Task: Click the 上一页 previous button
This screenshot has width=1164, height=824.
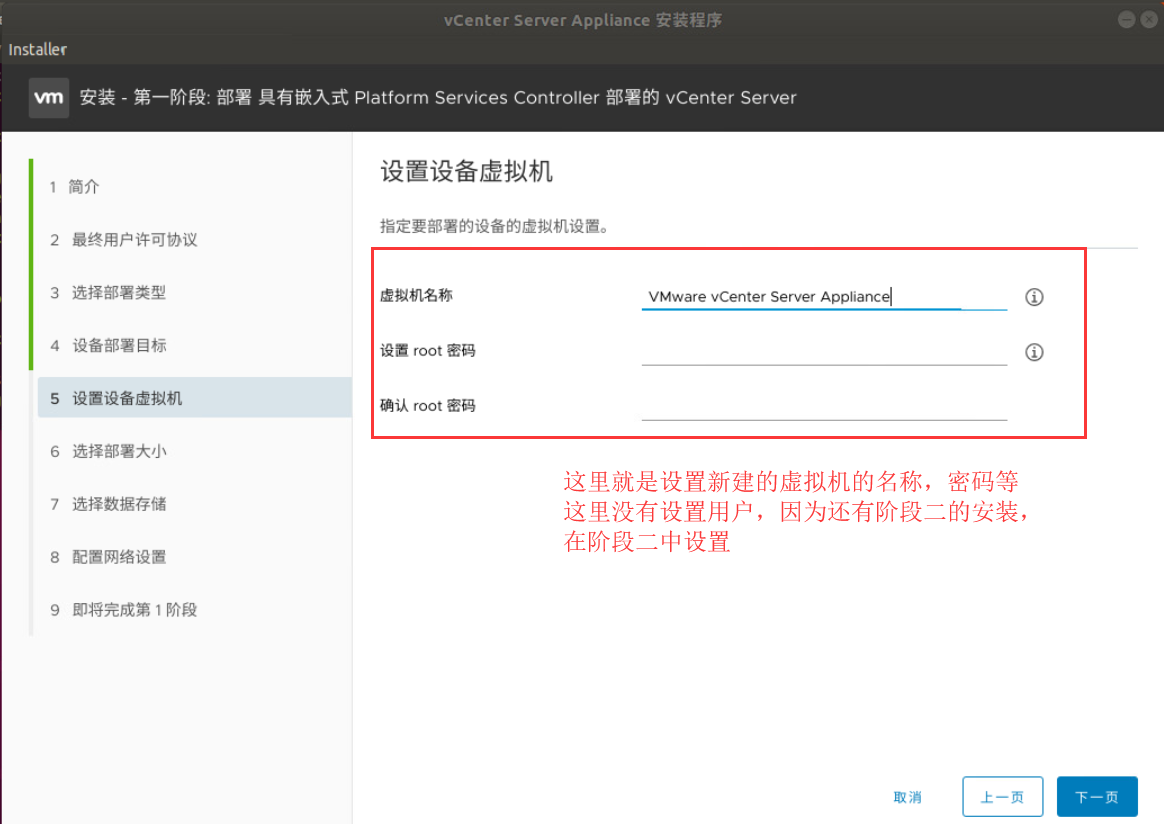Action: coord(1002,797)
